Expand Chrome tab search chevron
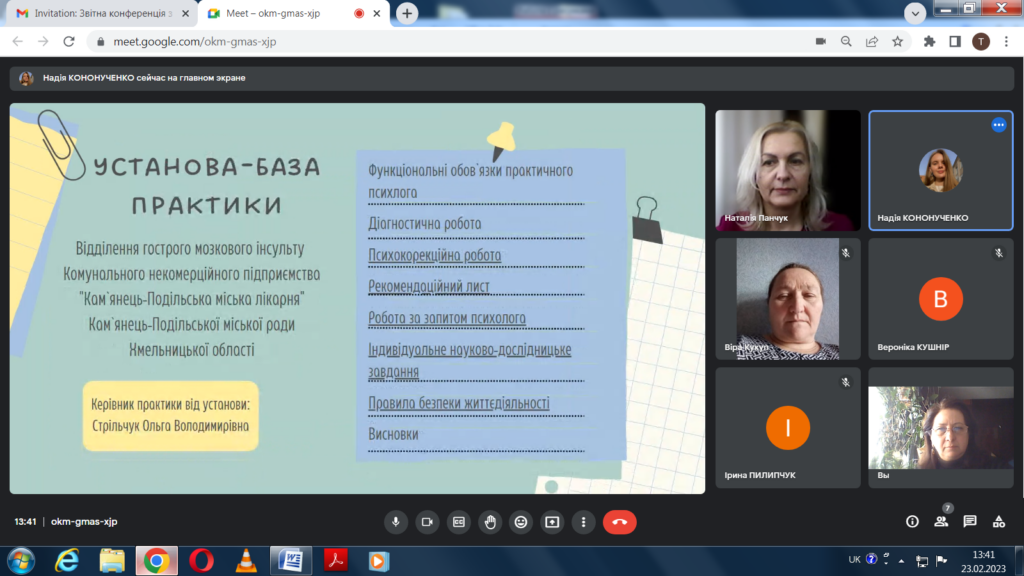The image size is (1024, 576). pos(915,14)
